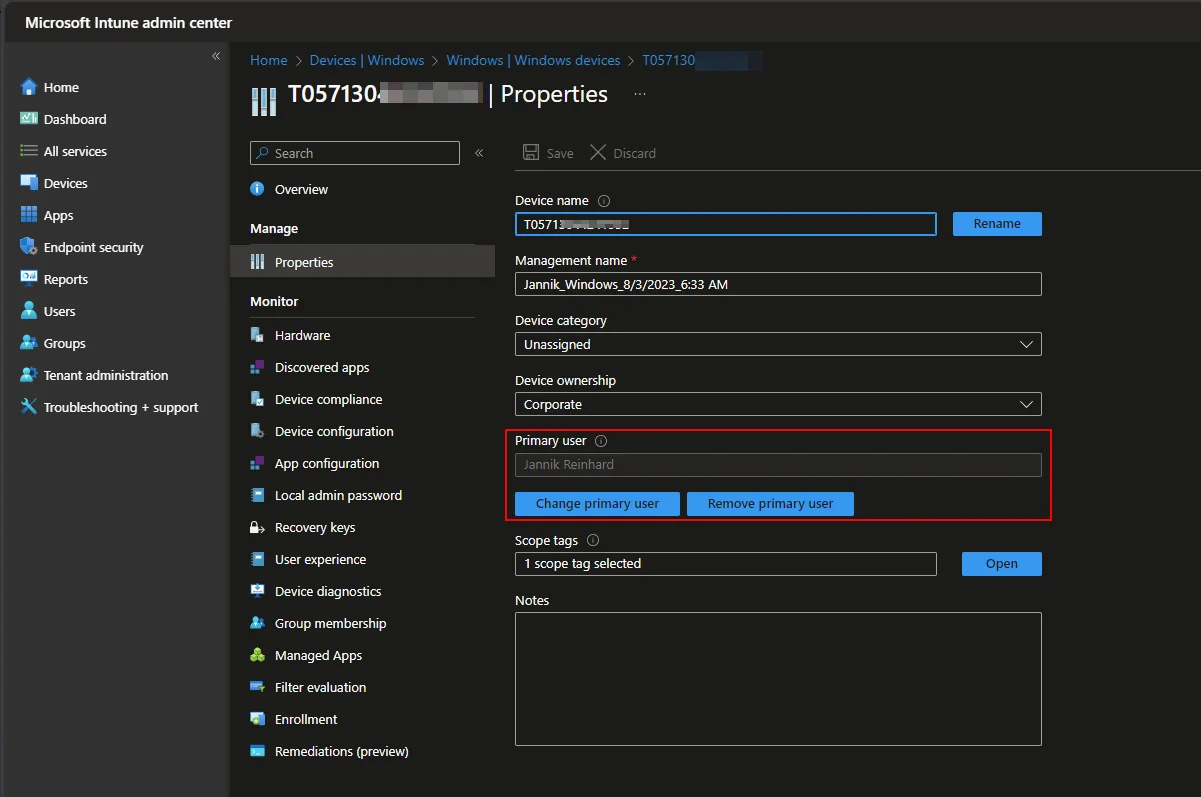1201x797 pixels.
Task: Click the Groups icon in the sidebar
Action: tap(28, 343)
